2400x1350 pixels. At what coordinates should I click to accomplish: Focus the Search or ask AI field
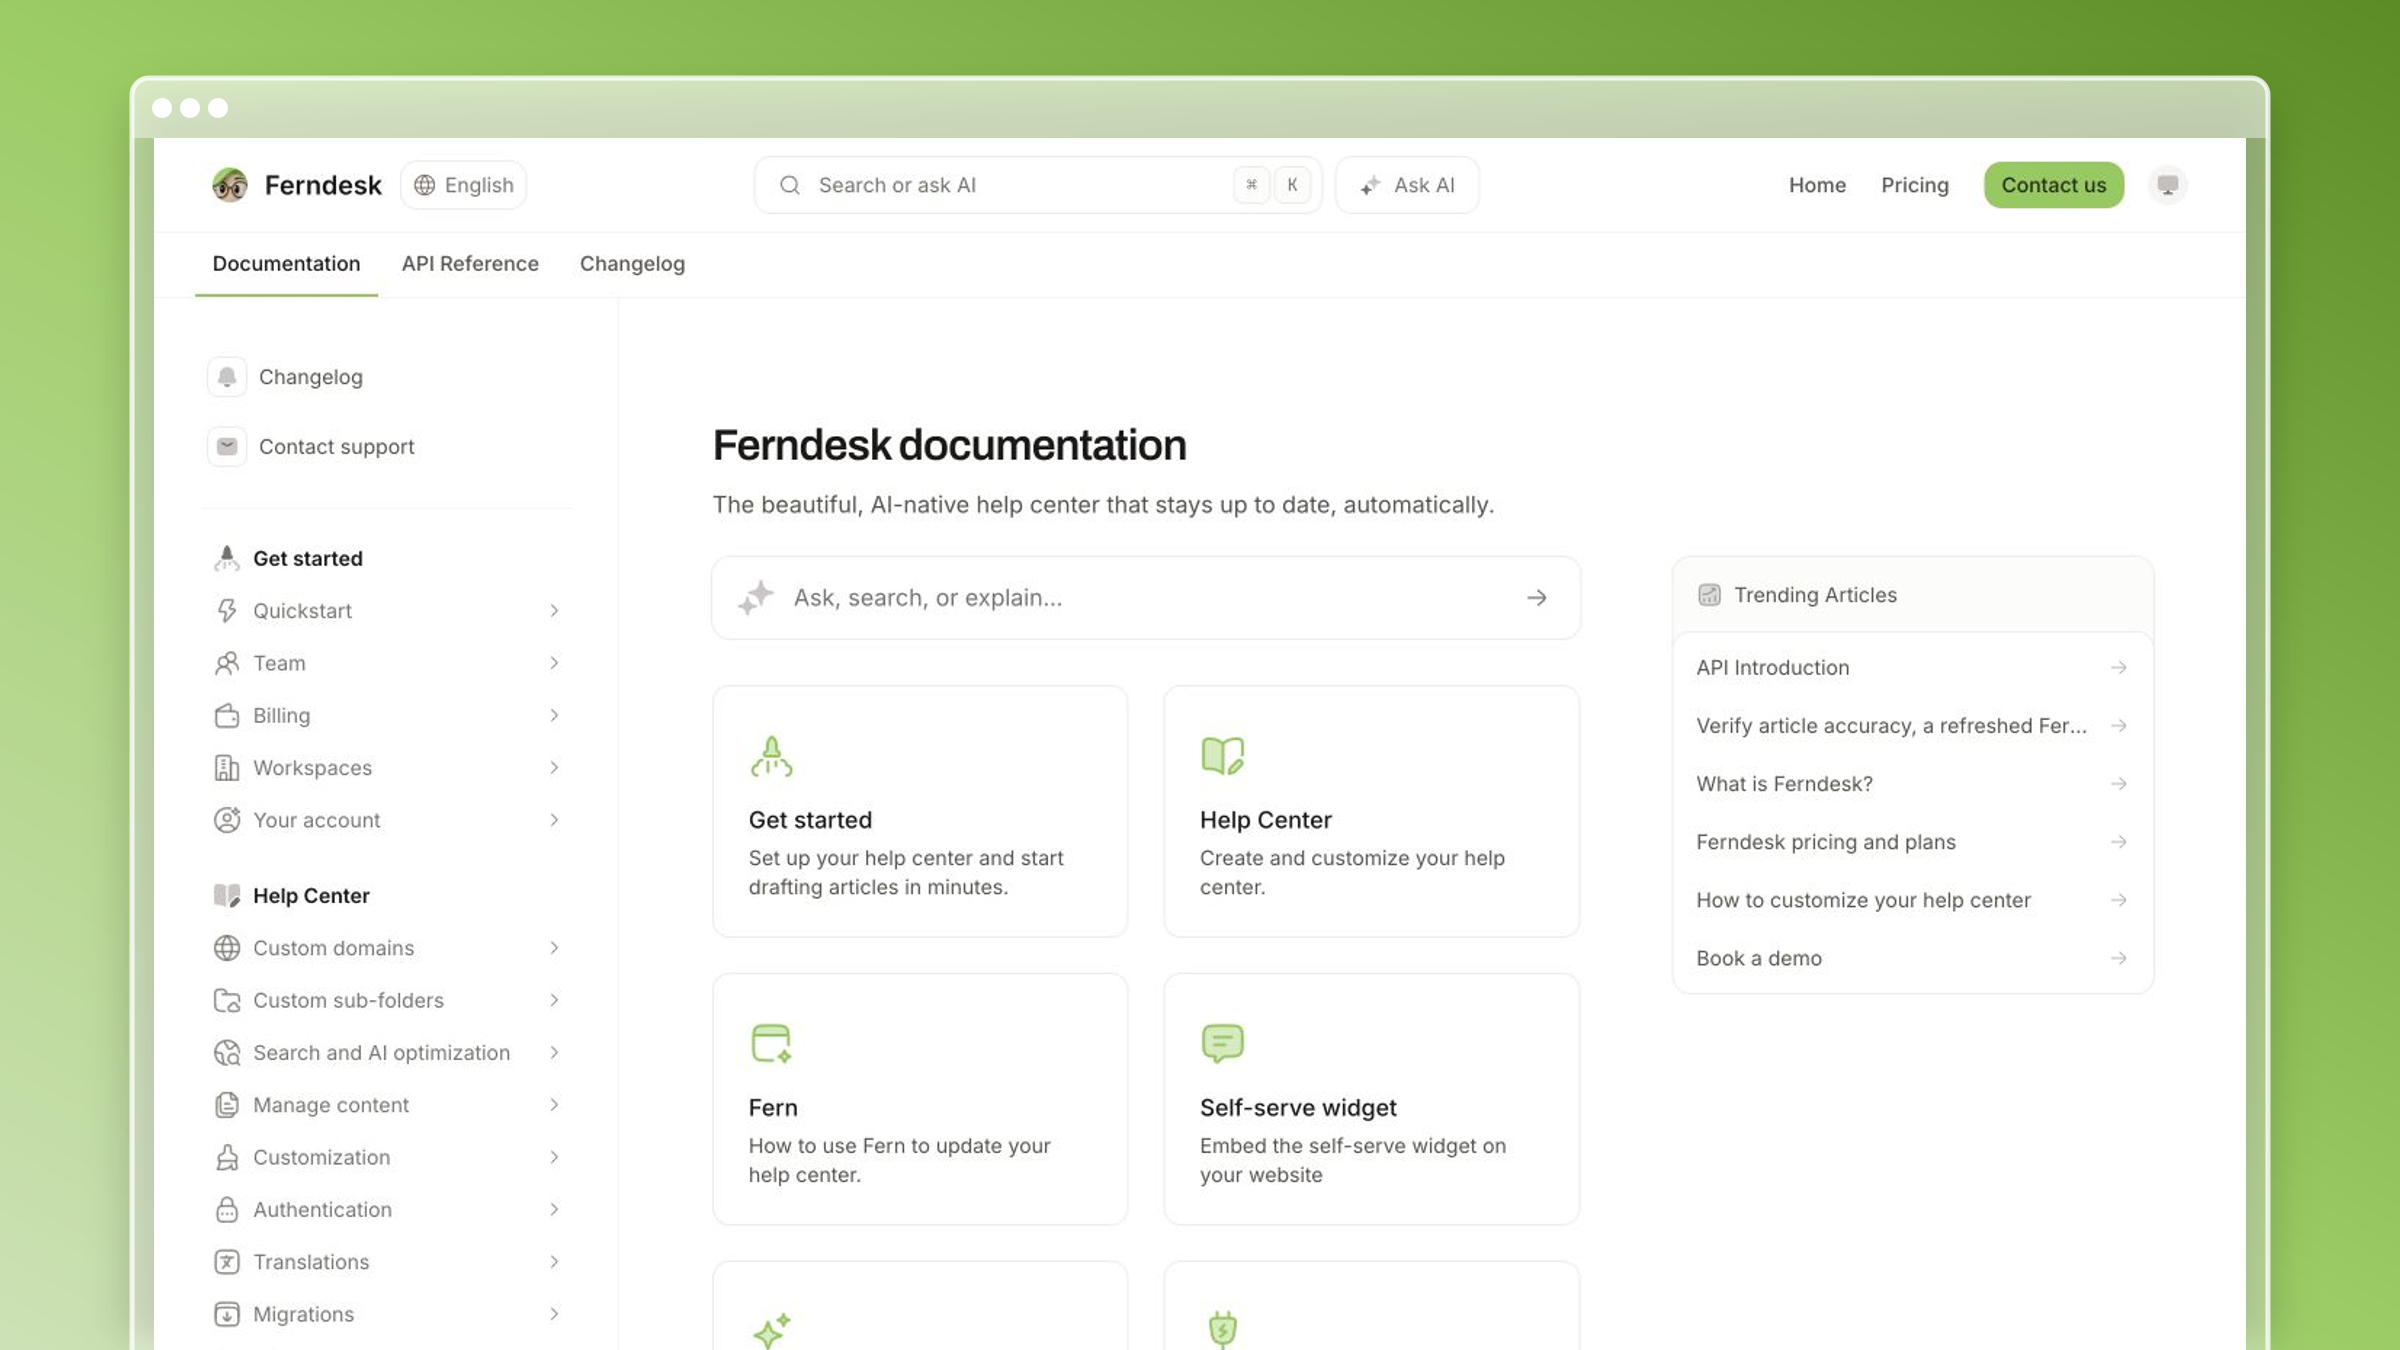coord(1038,185)
